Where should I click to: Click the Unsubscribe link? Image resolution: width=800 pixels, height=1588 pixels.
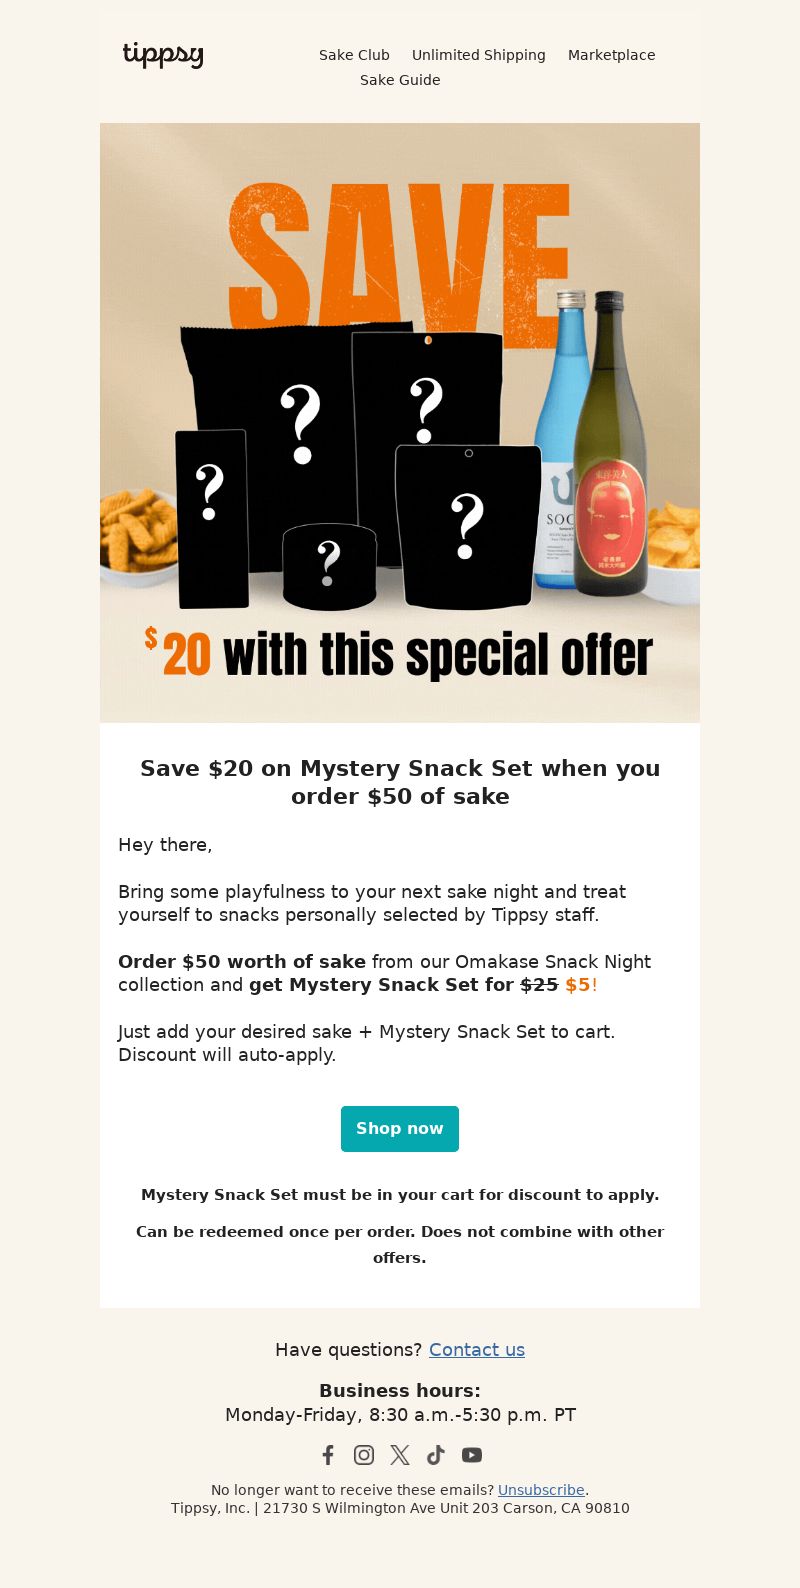tap(541, 1490)
